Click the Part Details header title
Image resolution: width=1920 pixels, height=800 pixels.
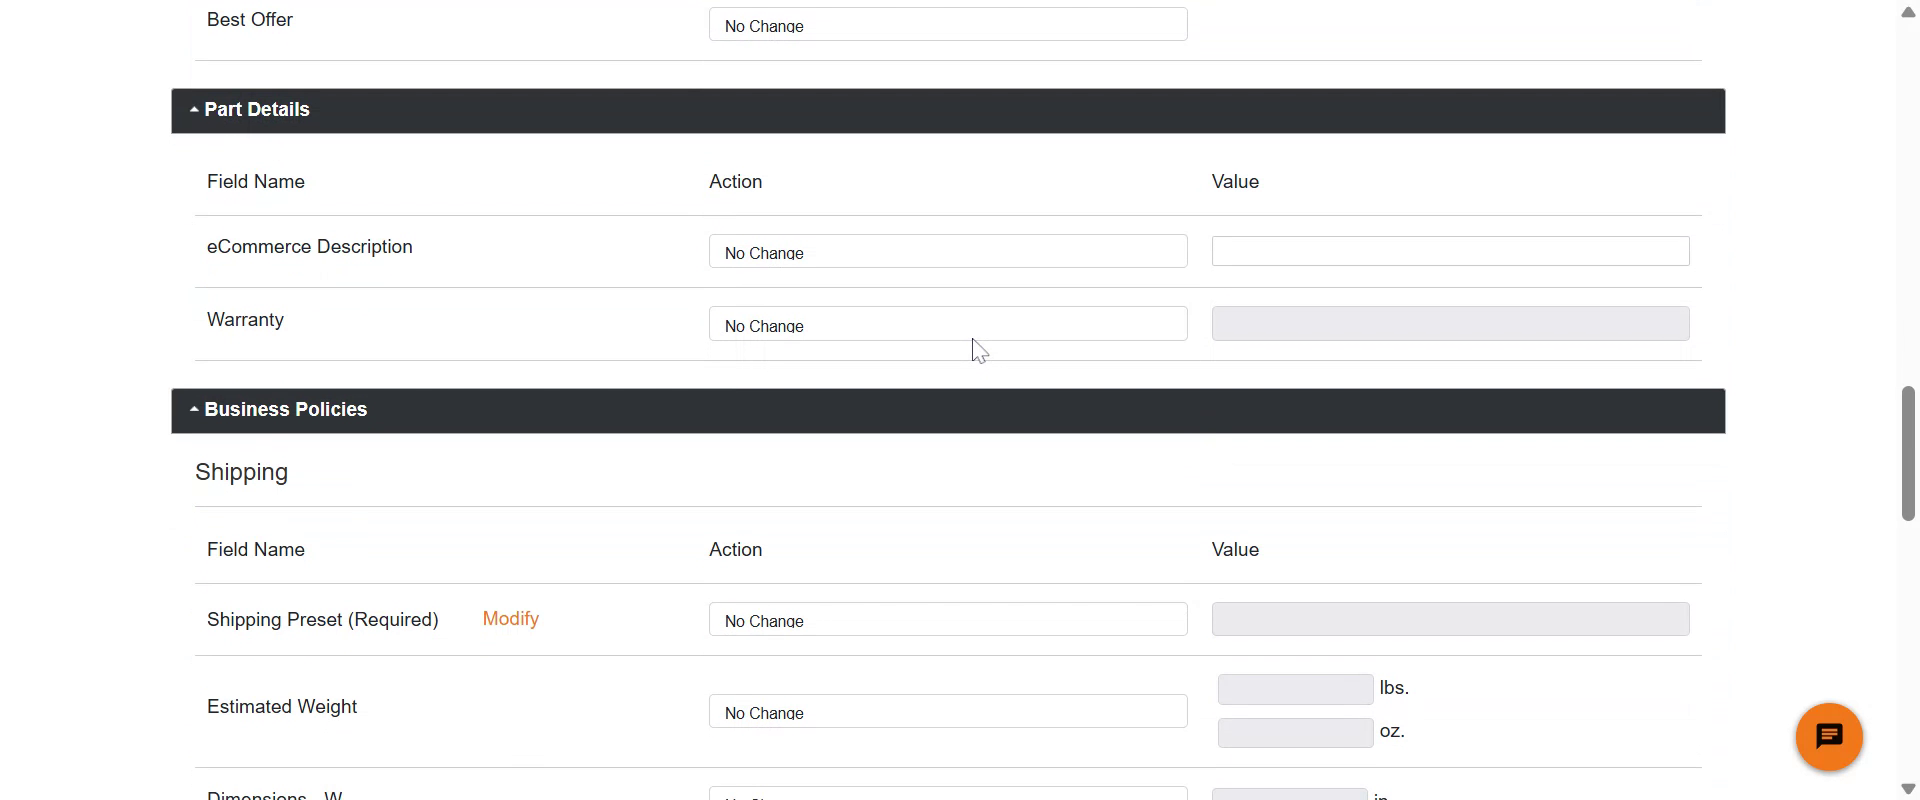coord(257,110)
